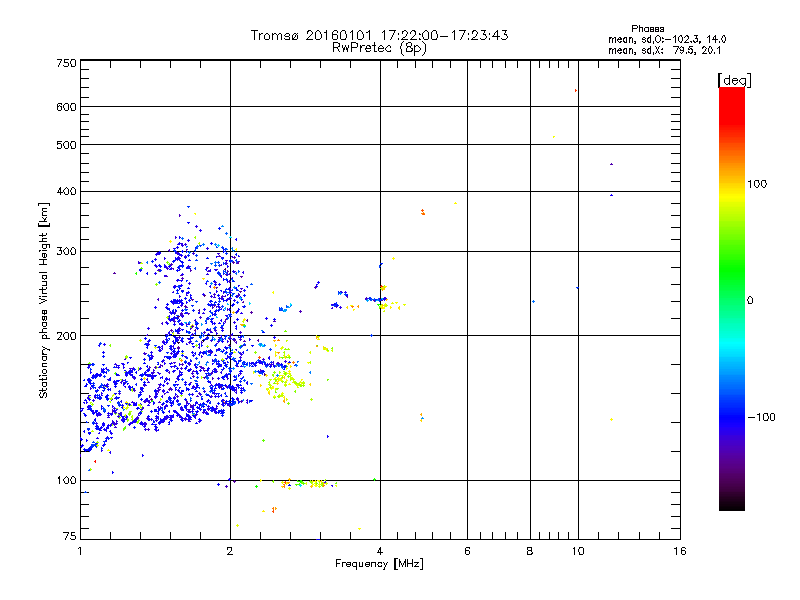Click the phase color scale bar
The image size is (800, 600).
pyautogui.click(x=732, y=298)
